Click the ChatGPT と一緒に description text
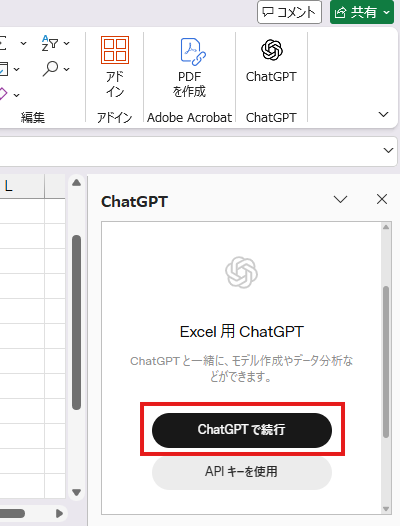 coord(242,369)
